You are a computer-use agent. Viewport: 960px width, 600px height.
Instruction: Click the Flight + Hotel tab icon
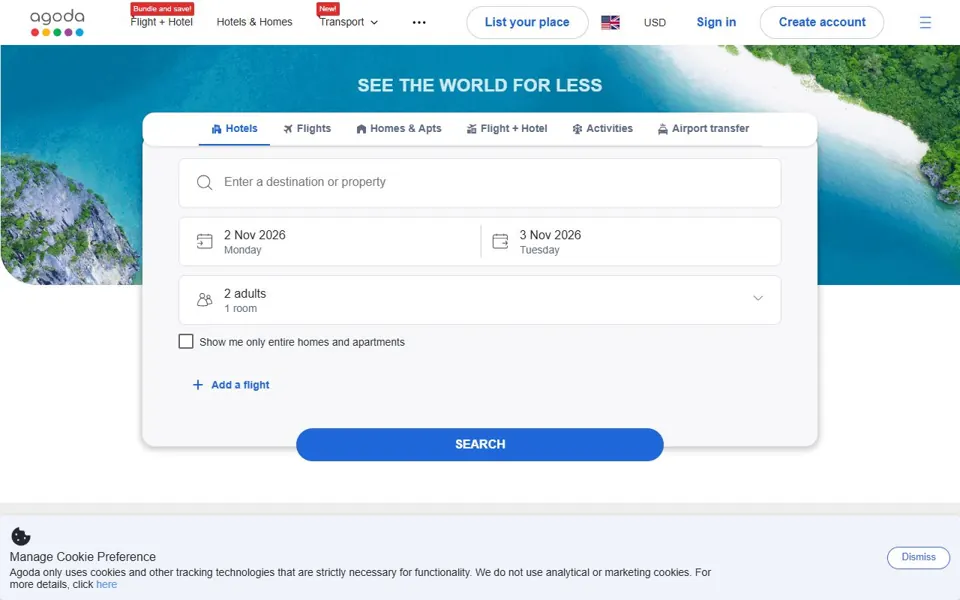pos(471,129)
